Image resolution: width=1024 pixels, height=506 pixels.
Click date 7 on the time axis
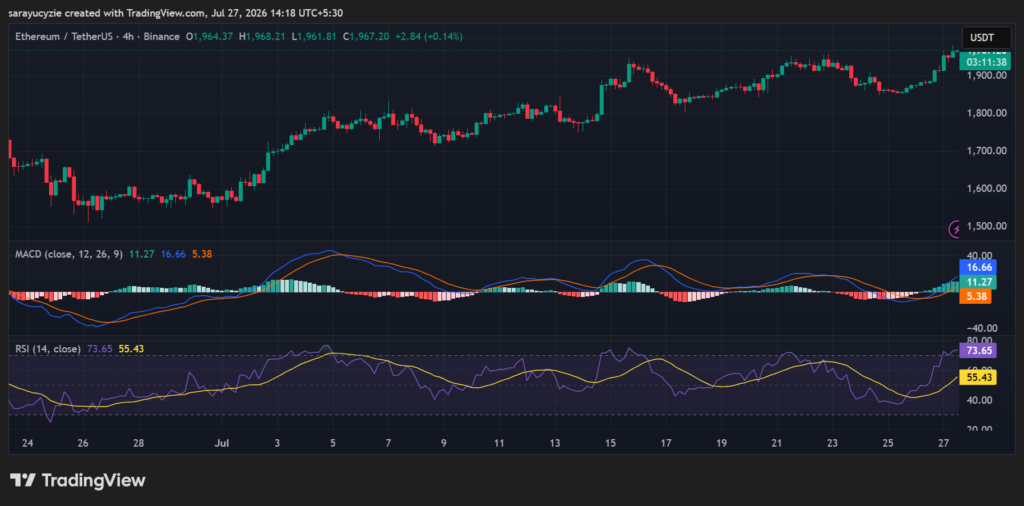click(x=389, y=443)
